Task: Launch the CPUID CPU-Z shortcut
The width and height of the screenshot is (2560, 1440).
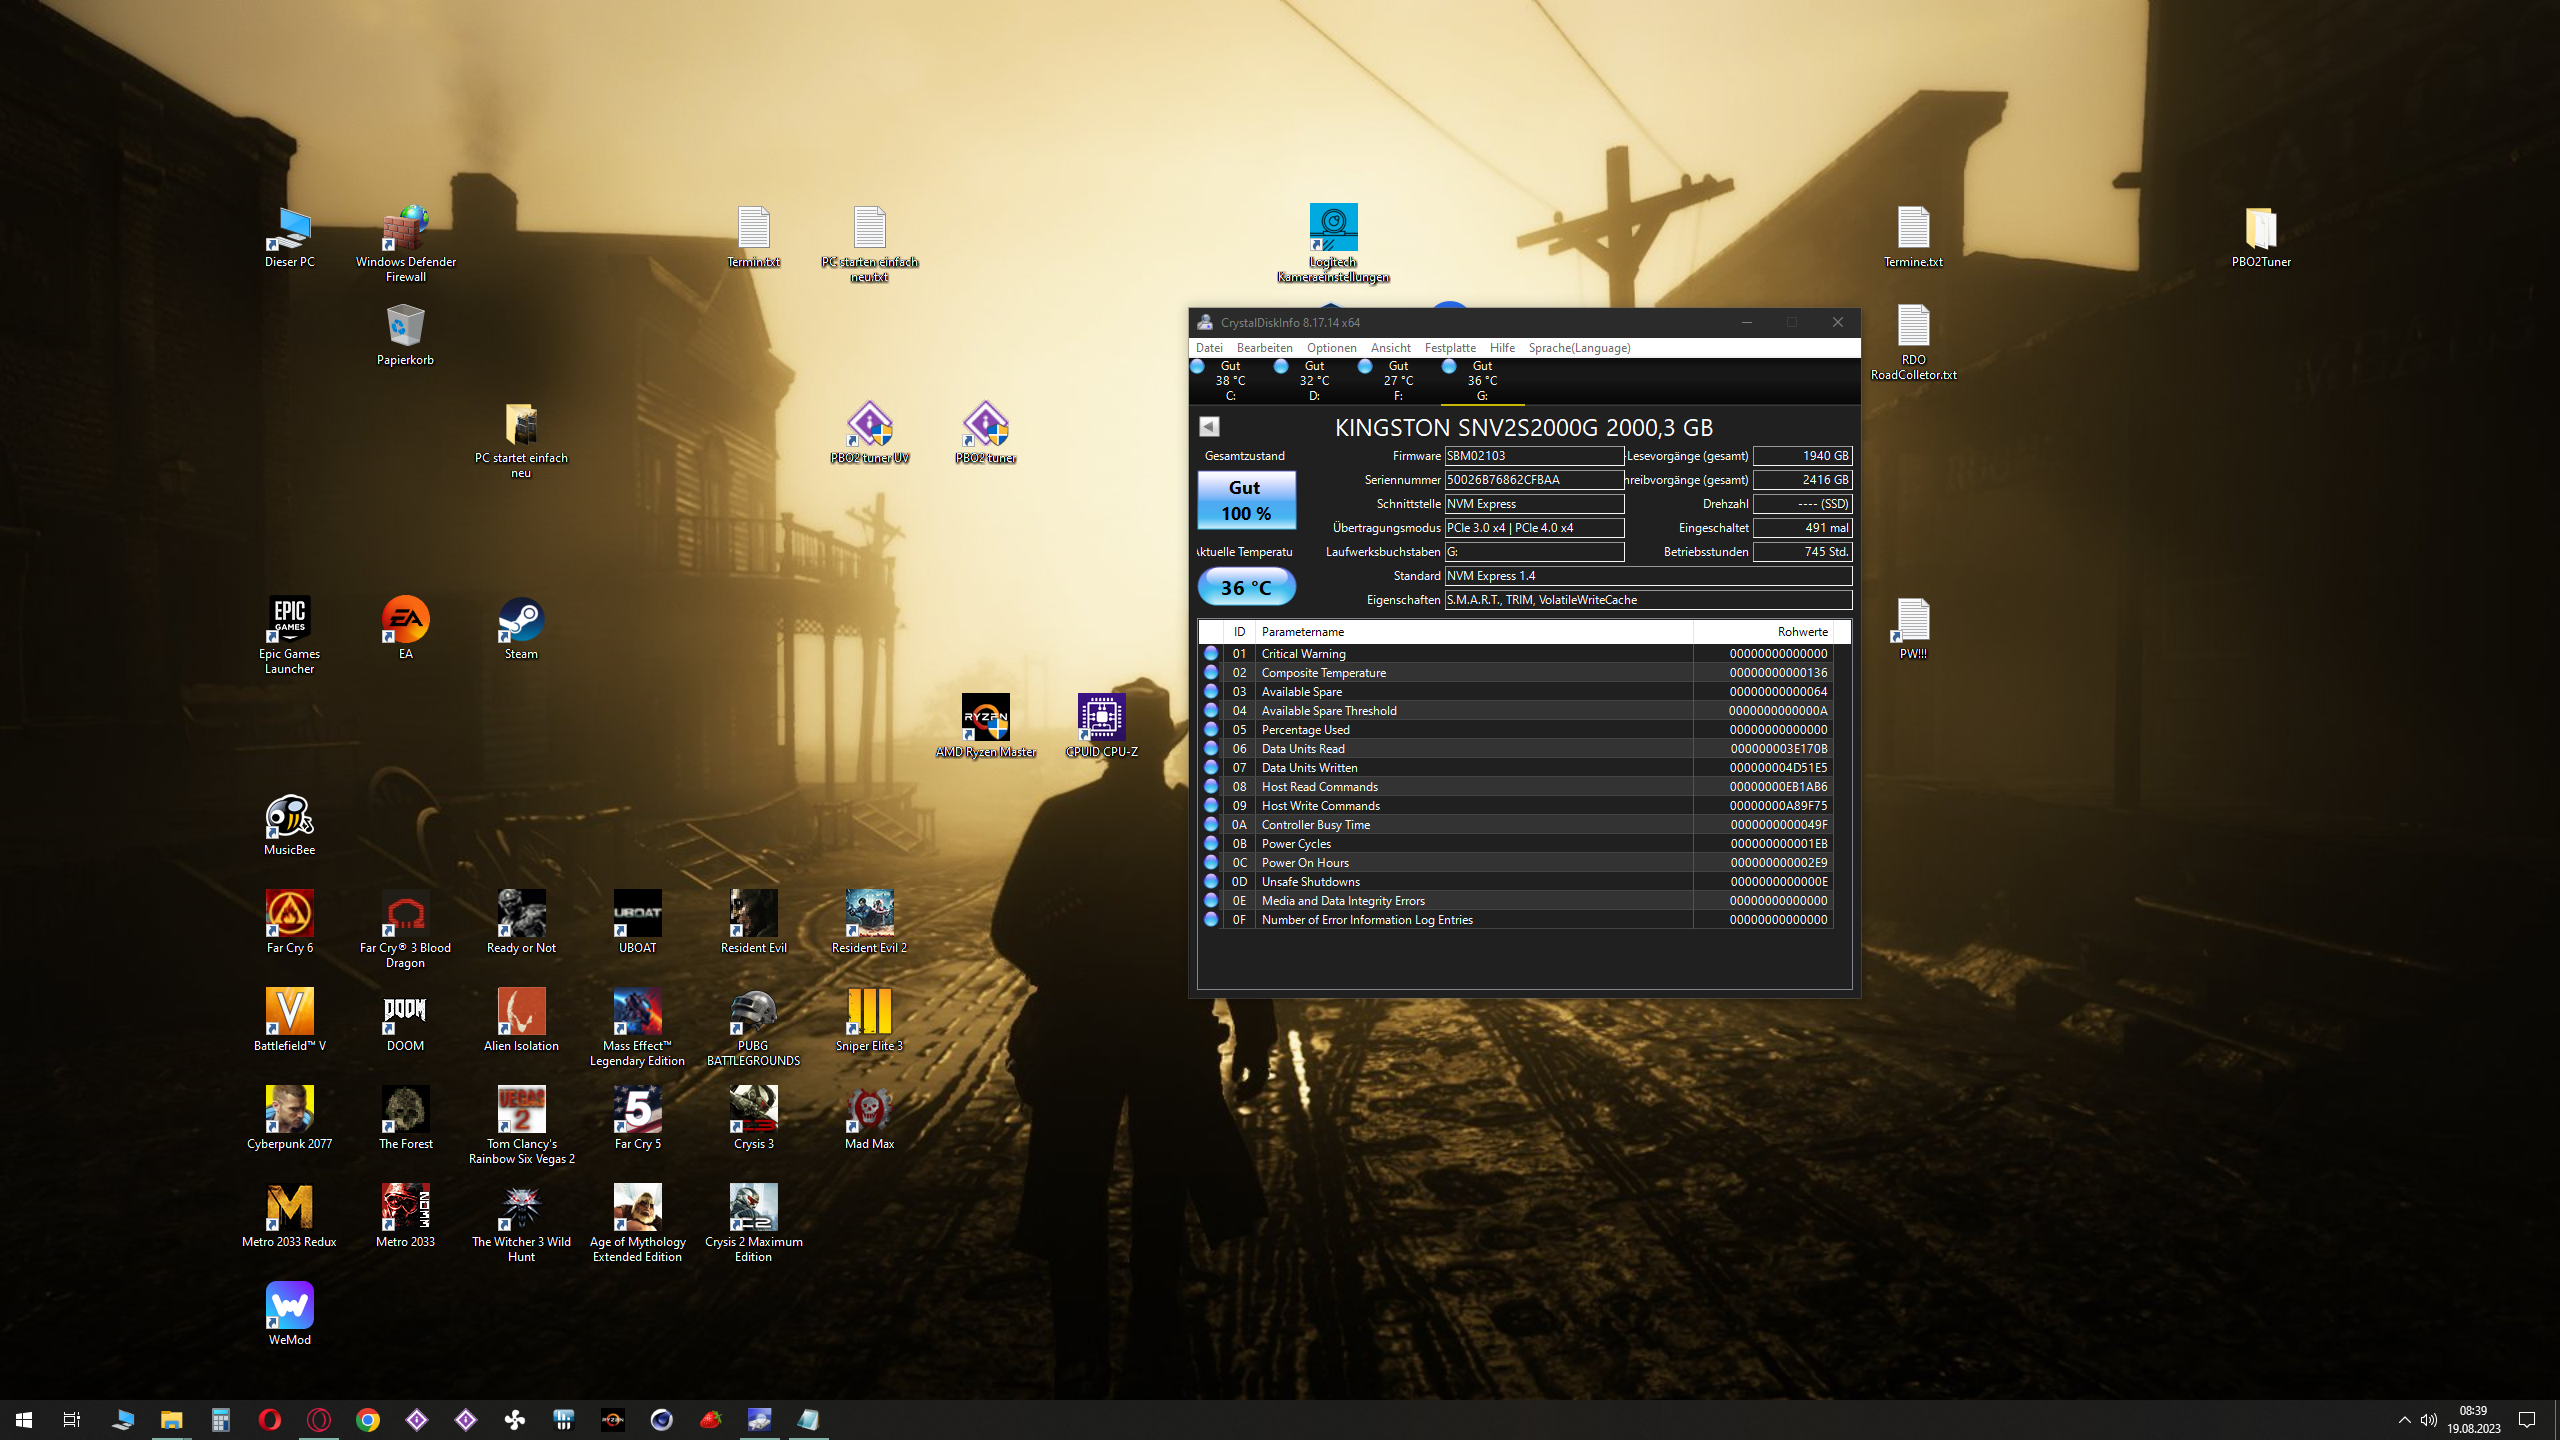Action: [1101, 719]
